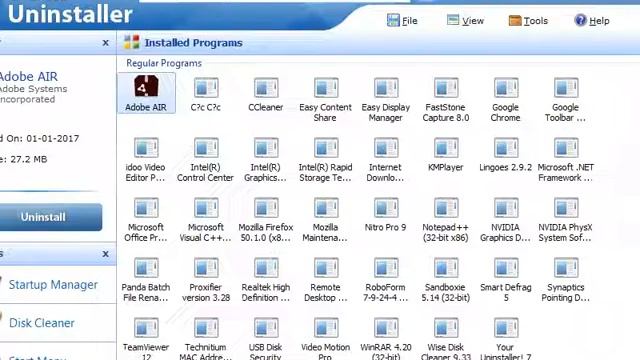Viewport: 640px width, 360px height.
Task: Select the Mozilla Firefox 50.1.0 icon
Action: click(x=266, y=207)
